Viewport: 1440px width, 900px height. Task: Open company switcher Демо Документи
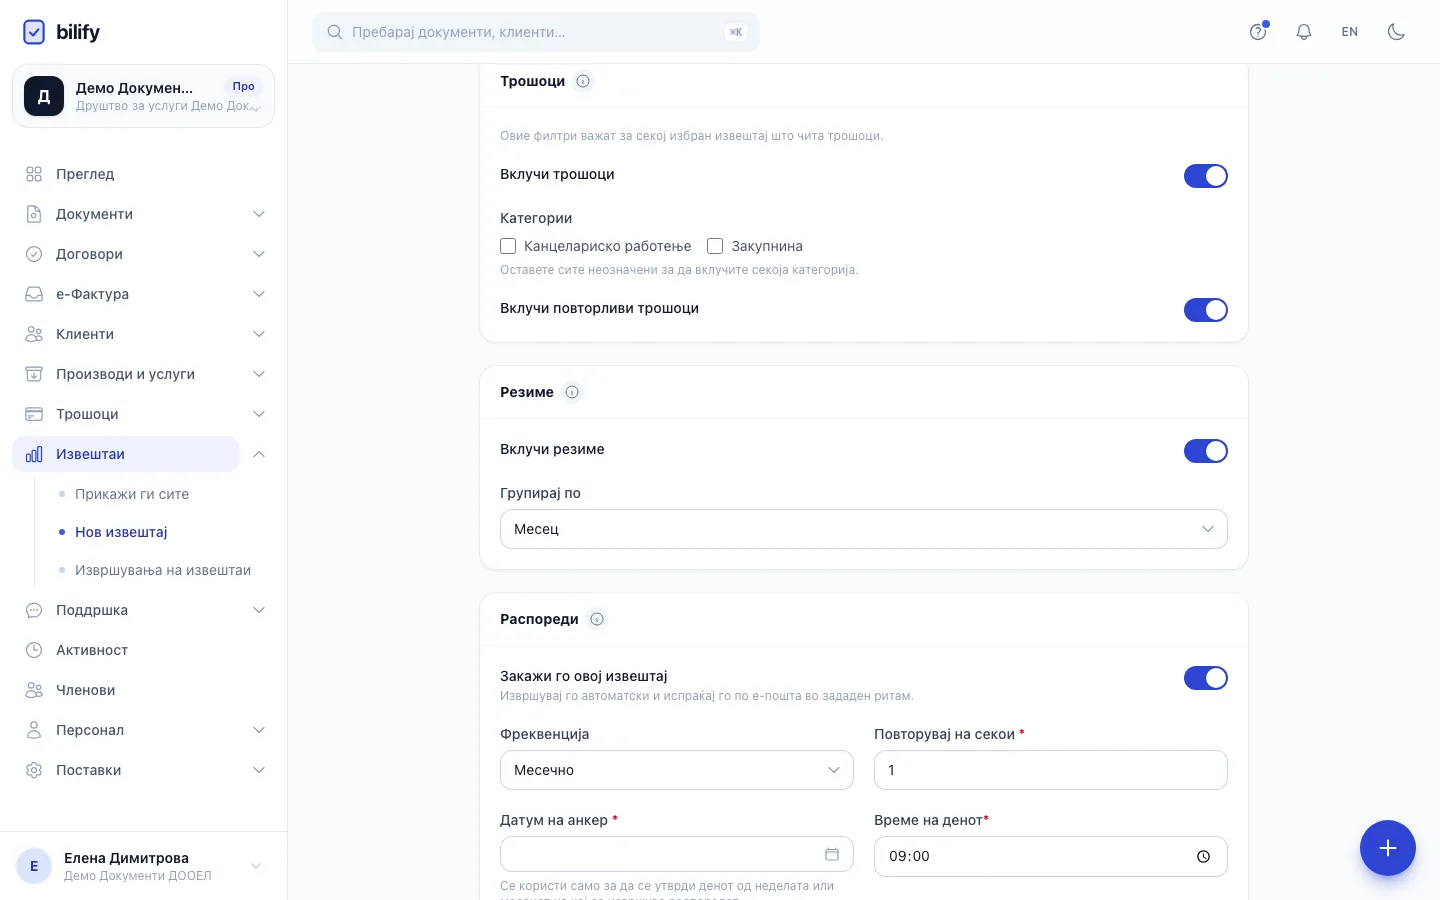[x=143, y=96]
